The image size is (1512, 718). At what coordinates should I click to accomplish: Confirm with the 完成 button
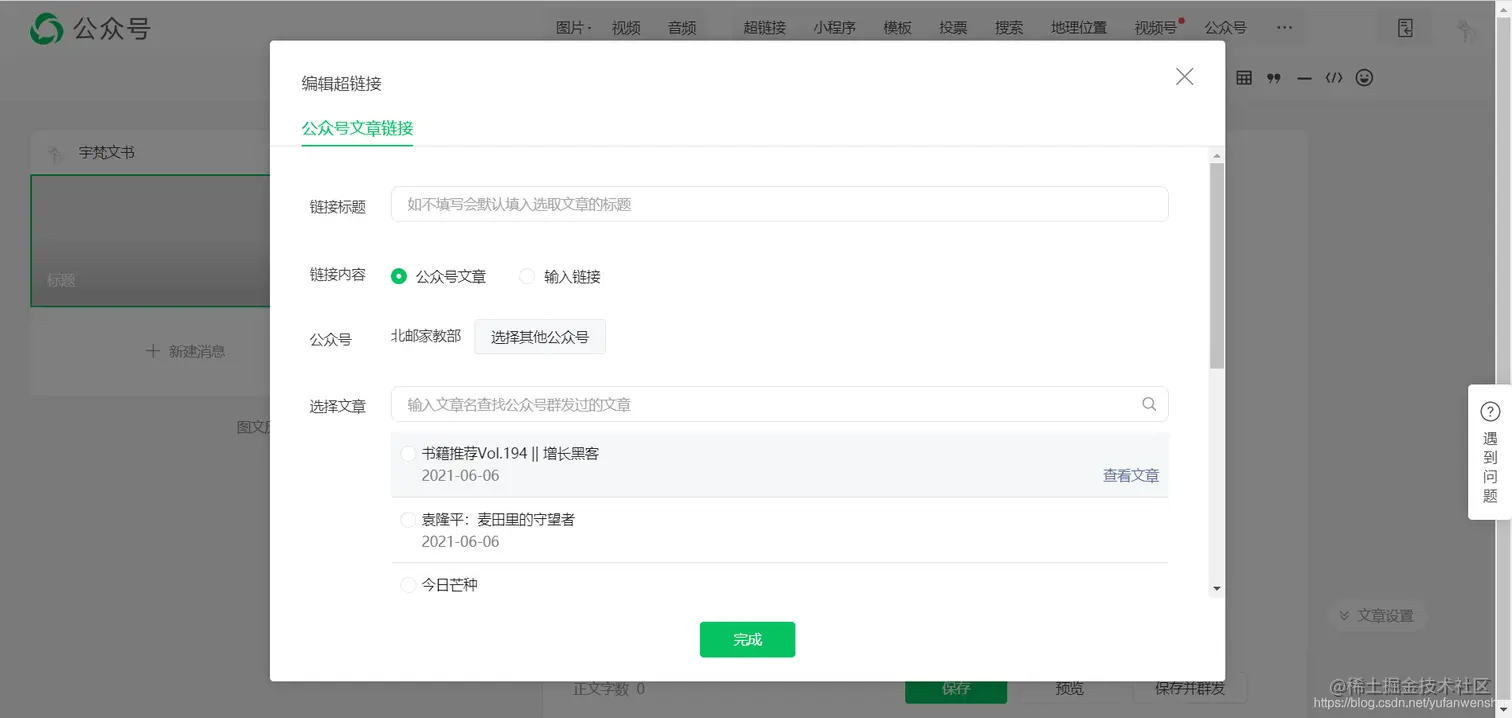(747, 639)
